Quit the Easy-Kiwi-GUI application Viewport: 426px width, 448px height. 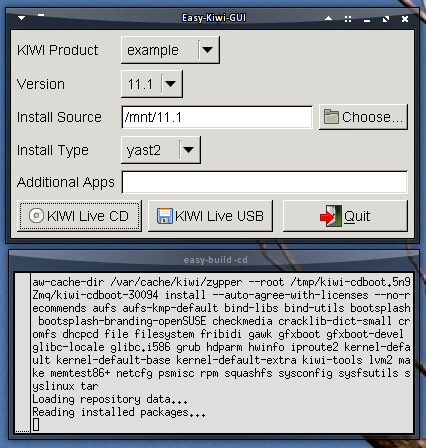(345, 216)
